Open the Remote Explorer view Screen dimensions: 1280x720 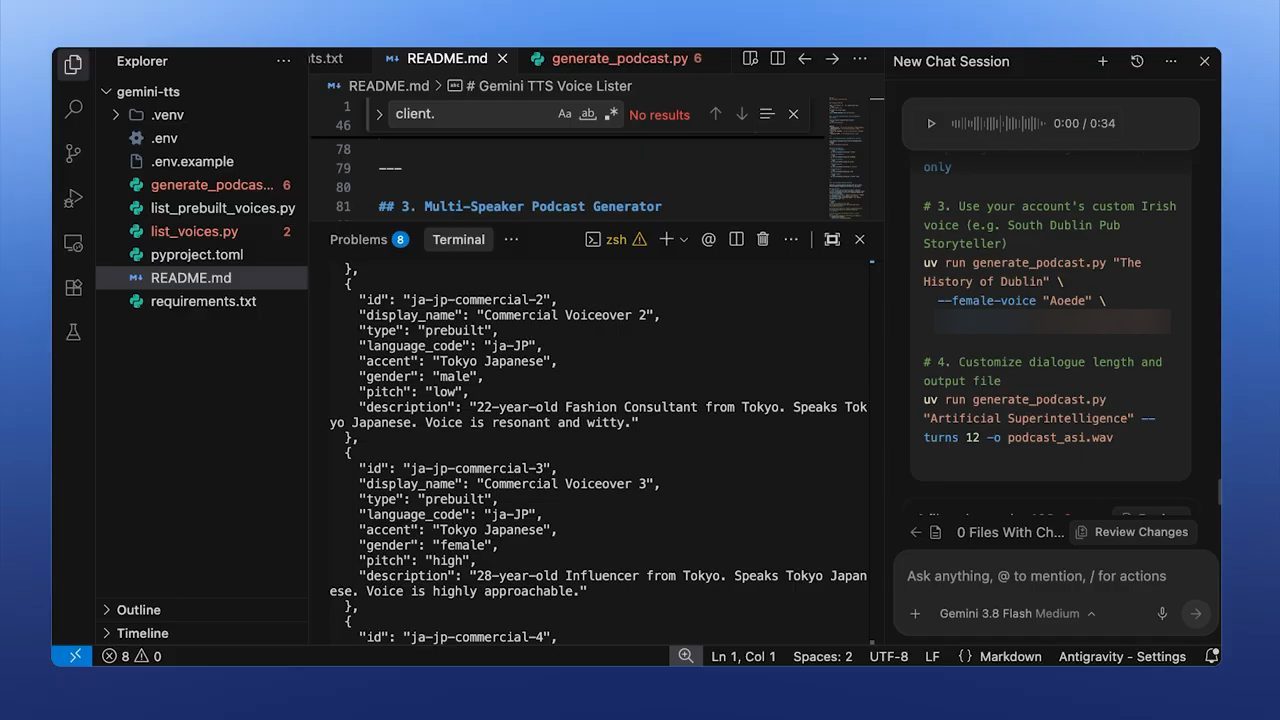[x=73, y=243]
